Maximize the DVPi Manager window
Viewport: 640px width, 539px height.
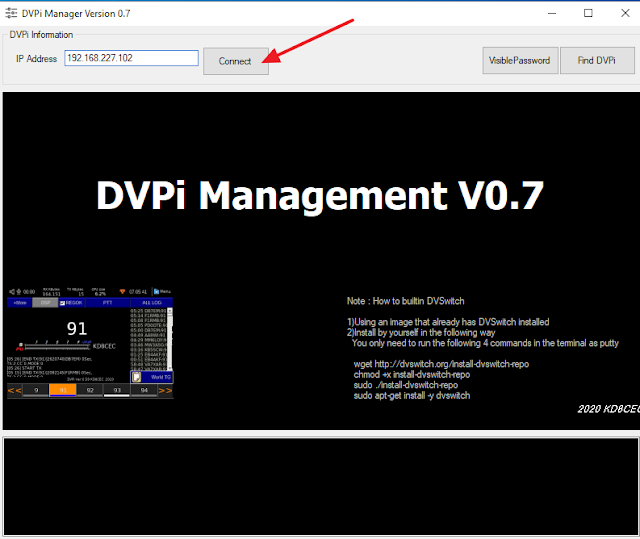588,13
